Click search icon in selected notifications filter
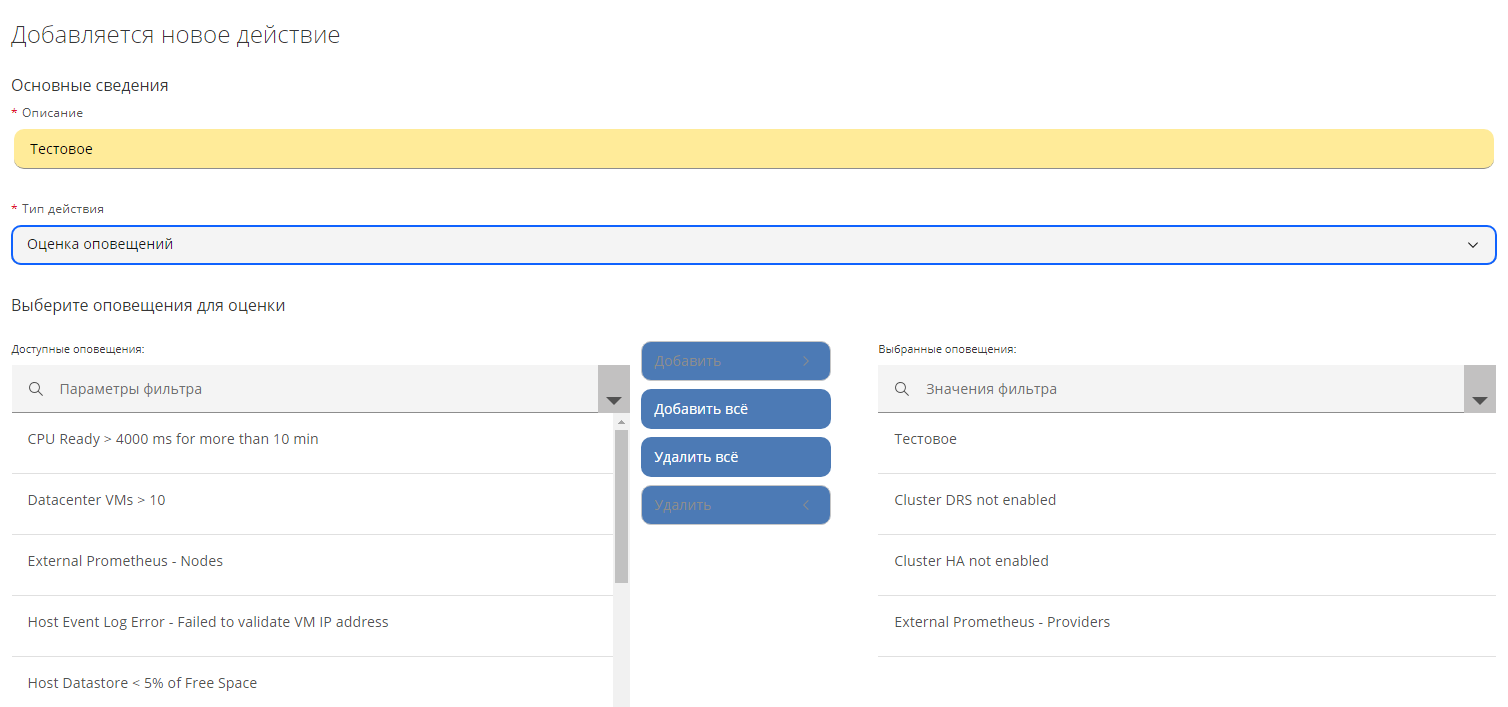The width and height of the screenshot is (1508, 707). (902, 389)
